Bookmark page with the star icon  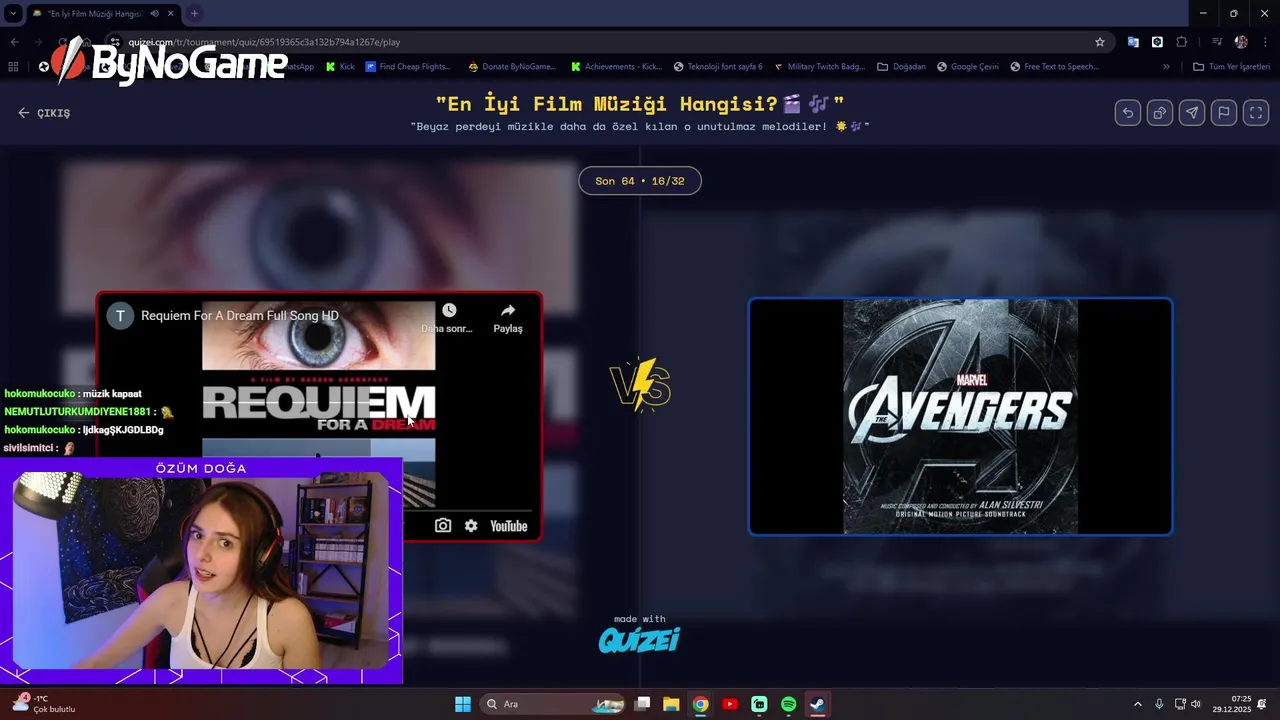[1100, 42]
